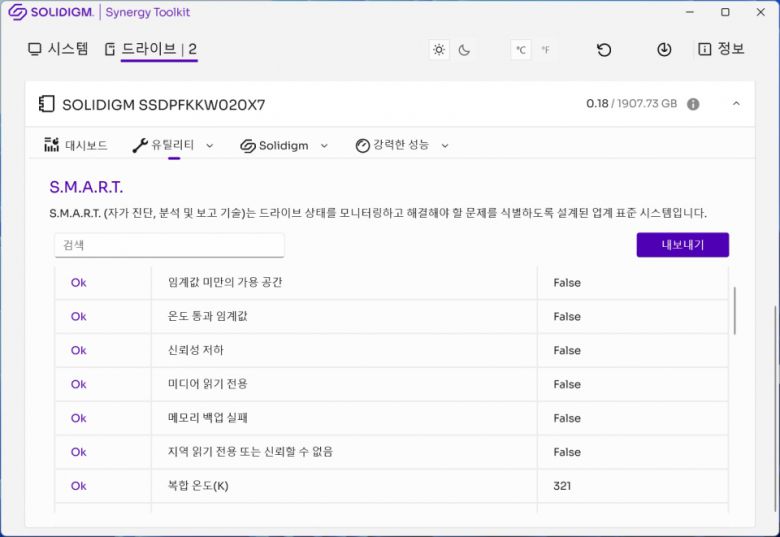
Task: Click the 검색 search field
Action: pyautogui.click(x=169, y=245)
